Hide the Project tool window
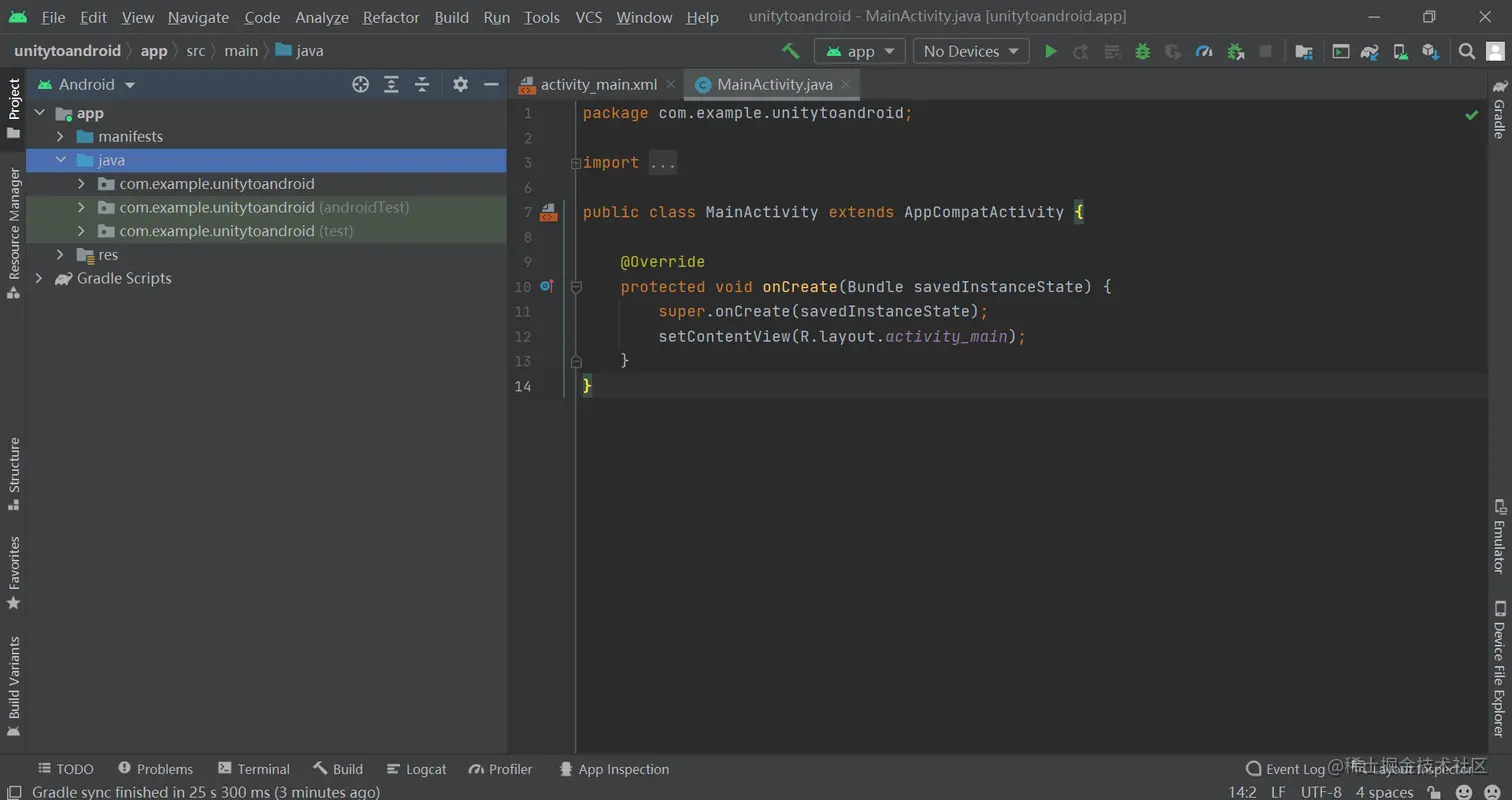1512x800 pixels. (491, 85)
